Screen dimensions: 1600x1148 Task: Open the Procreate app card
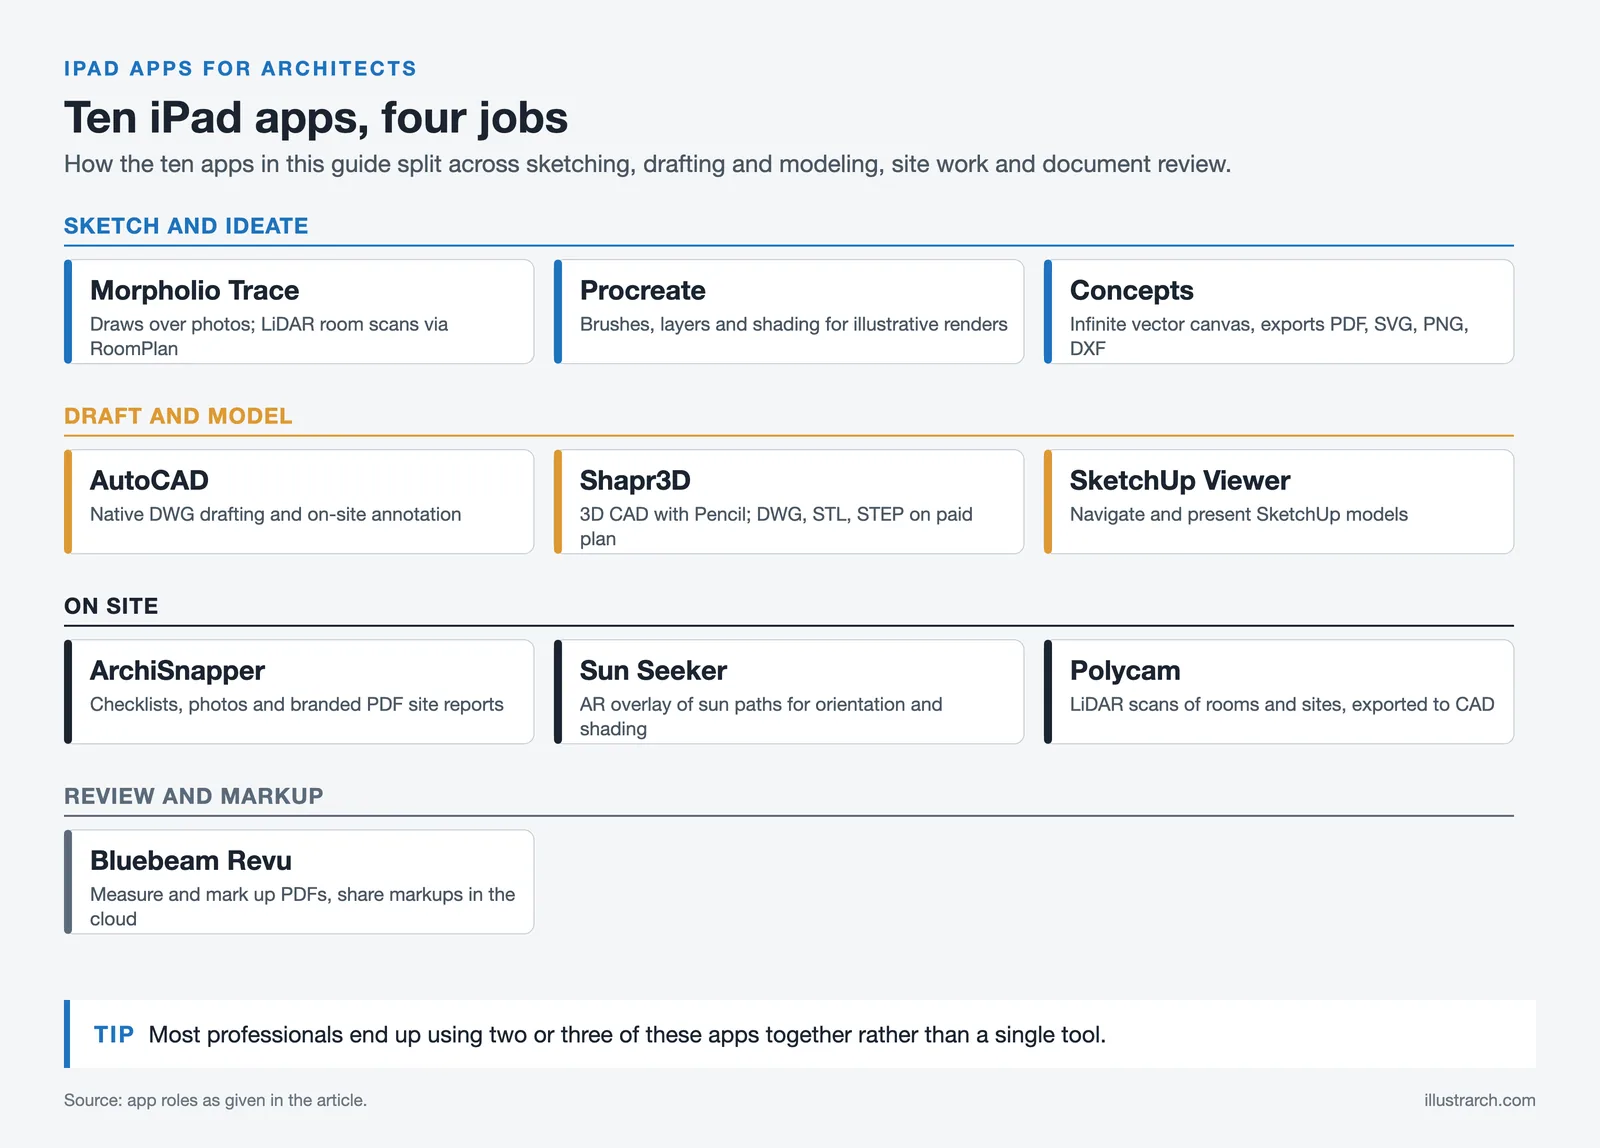click(x=789, y=312)
